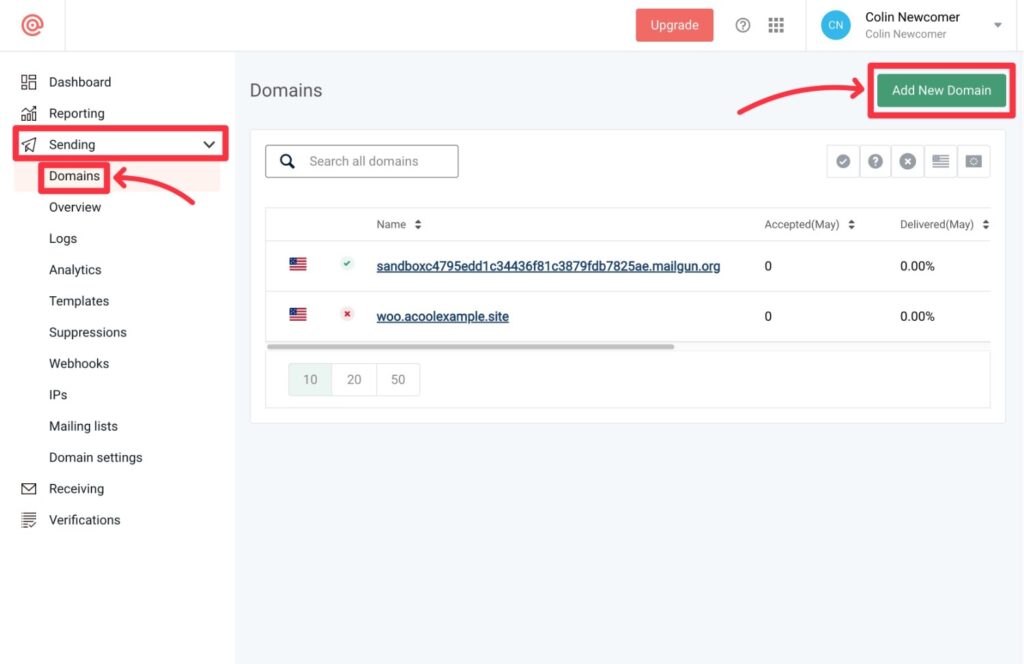Open the Colin Newcomer account dropdown arrow
Viewport: 1024px width, 664px height.
[997, 26]
